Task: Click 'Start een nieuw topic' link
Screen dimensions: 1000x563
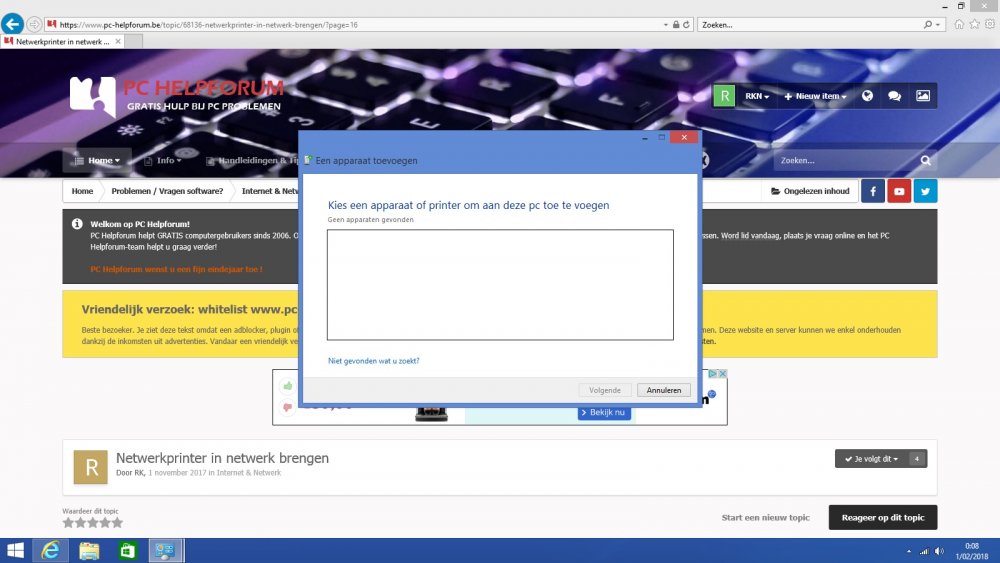Action: coord(765,518)
